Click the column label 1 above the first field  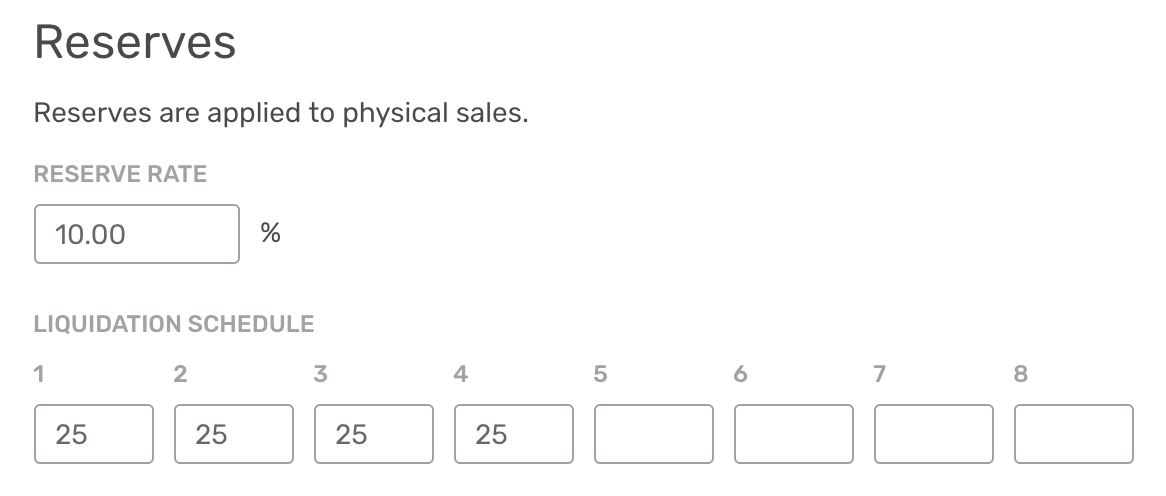39,374
